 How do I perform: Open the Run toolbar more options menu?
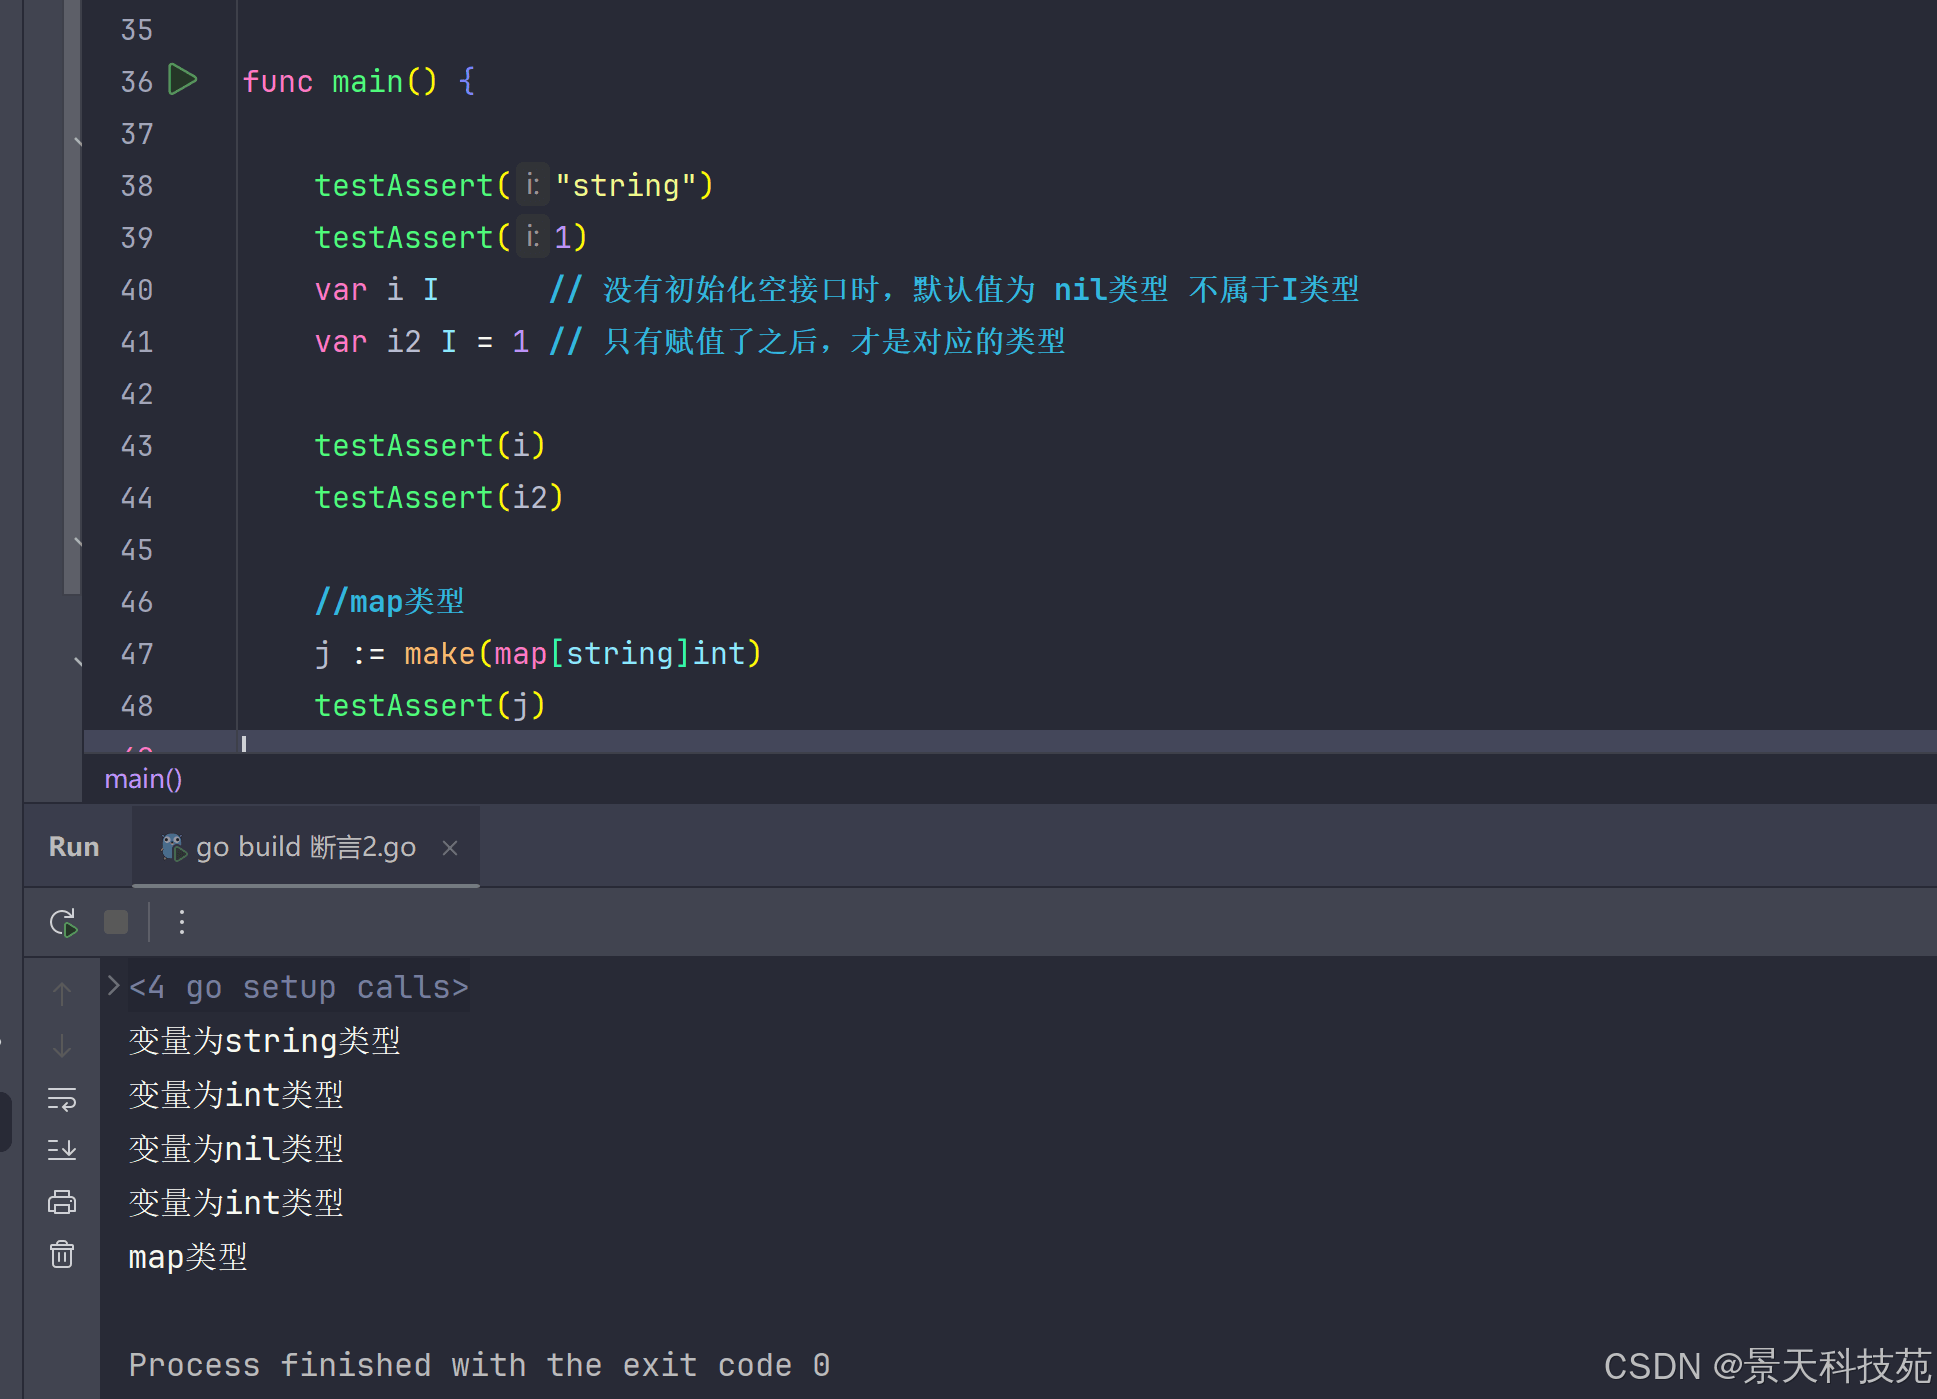(x=181, y=922)
